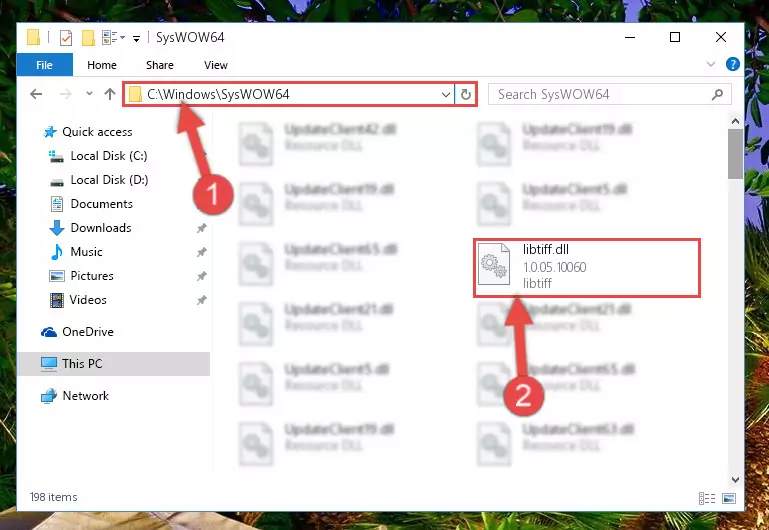Screen dimensions: 769x530
Task: Click the pin icon beside Videos
Action: [202, 300]
